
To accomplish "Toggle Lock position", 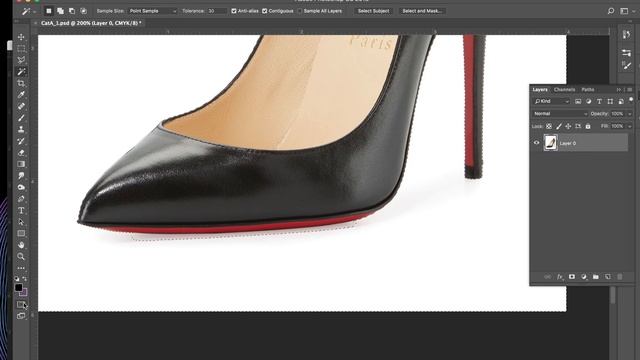I will click(568, 127).
